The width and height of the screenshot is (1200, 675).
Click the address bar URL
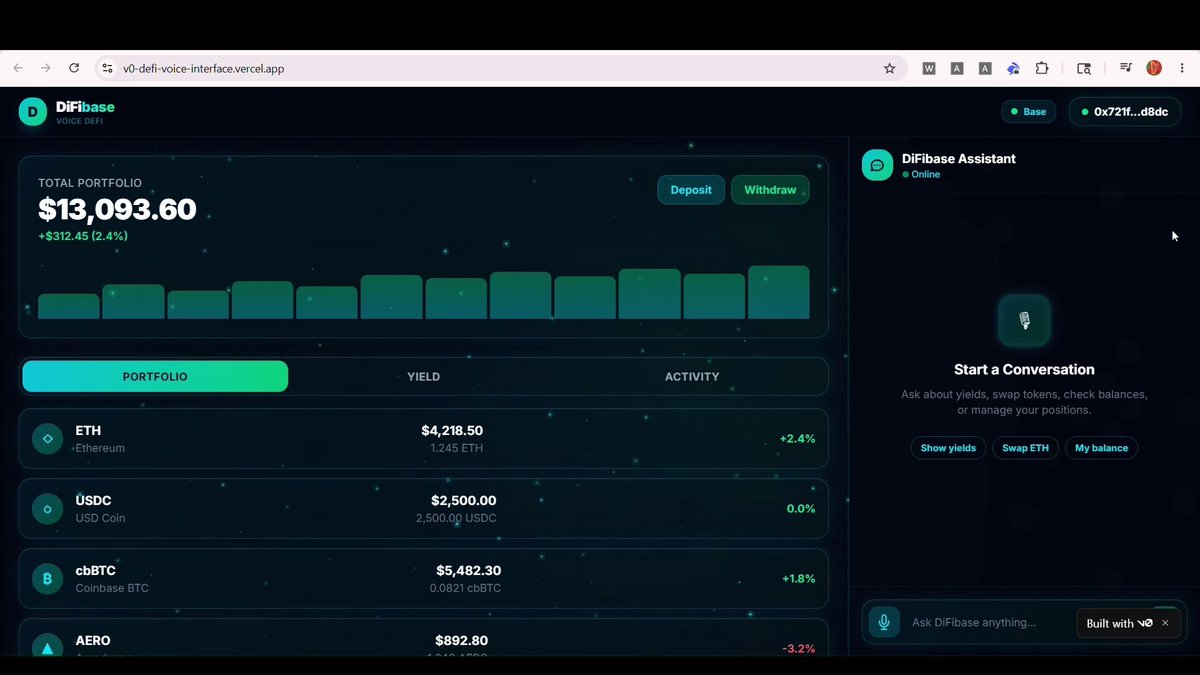[203, 68]
